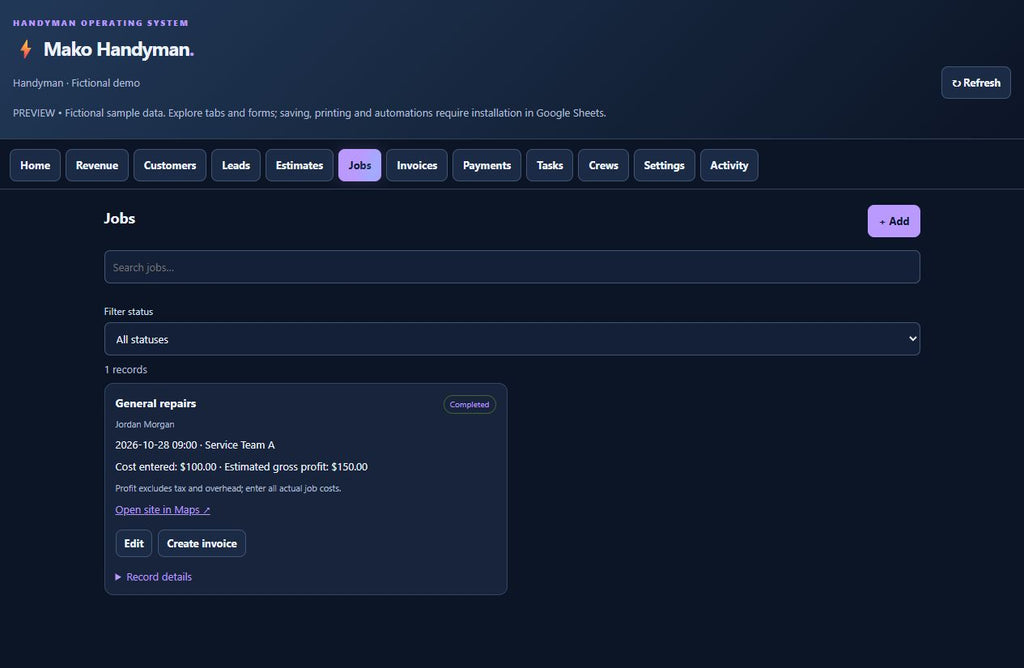Image resolution: width=1024 pixels, height=668 pixels.
Task: Open site in Maps link
Action: click(x=163, y=510)
